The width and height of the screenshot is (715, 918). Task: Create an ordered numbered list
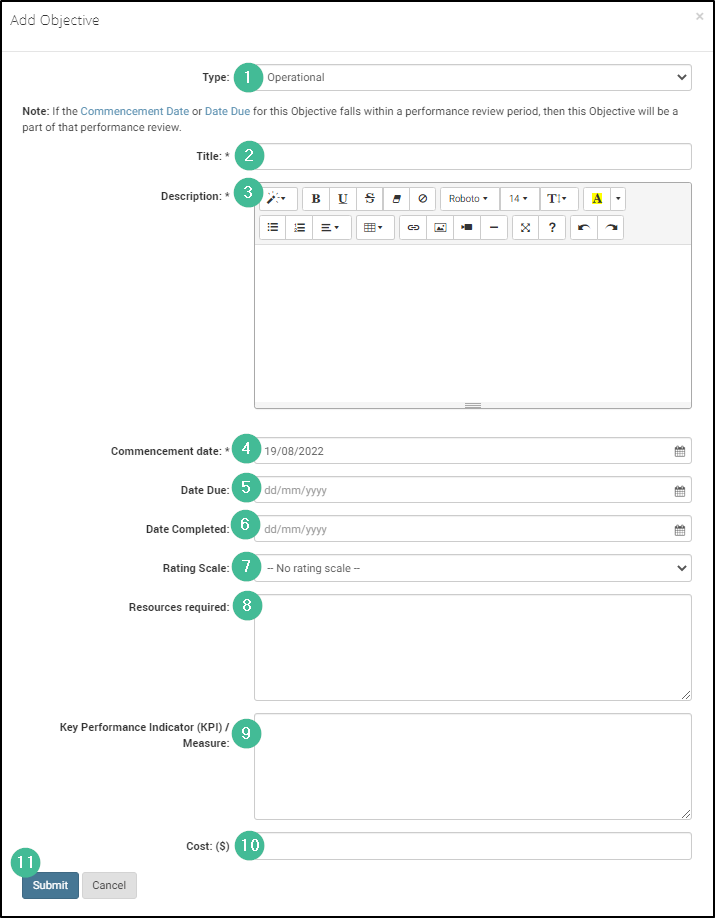point(299,228)
